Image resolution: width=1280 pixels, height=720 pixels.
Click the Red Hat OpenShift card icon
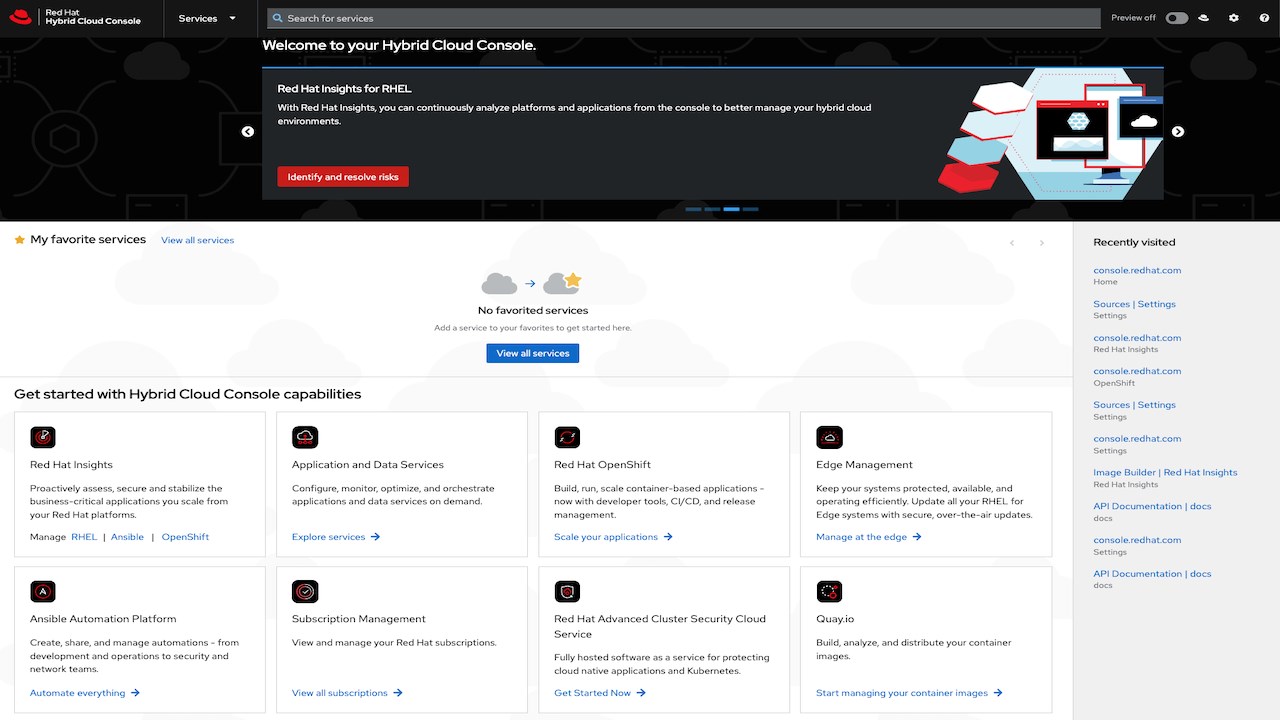tap(567, 437)
